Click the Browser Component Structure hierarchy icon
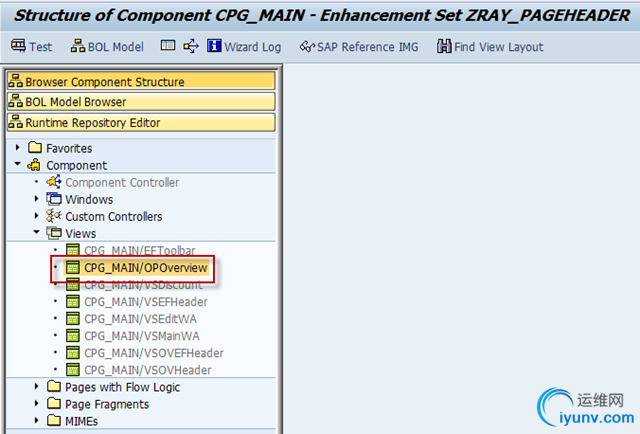This screenshot has height=434, width=640. click(16, 80)
